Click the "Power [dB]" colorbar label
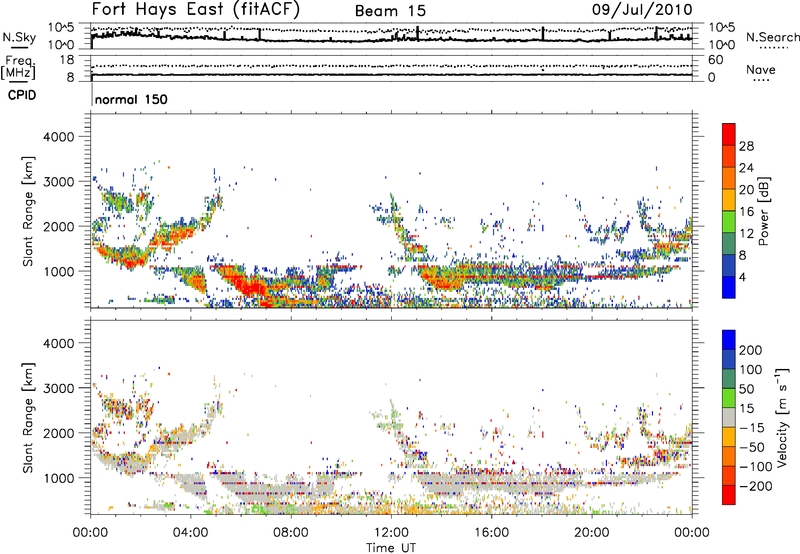 pyautogui.click(x=764, y=211)
